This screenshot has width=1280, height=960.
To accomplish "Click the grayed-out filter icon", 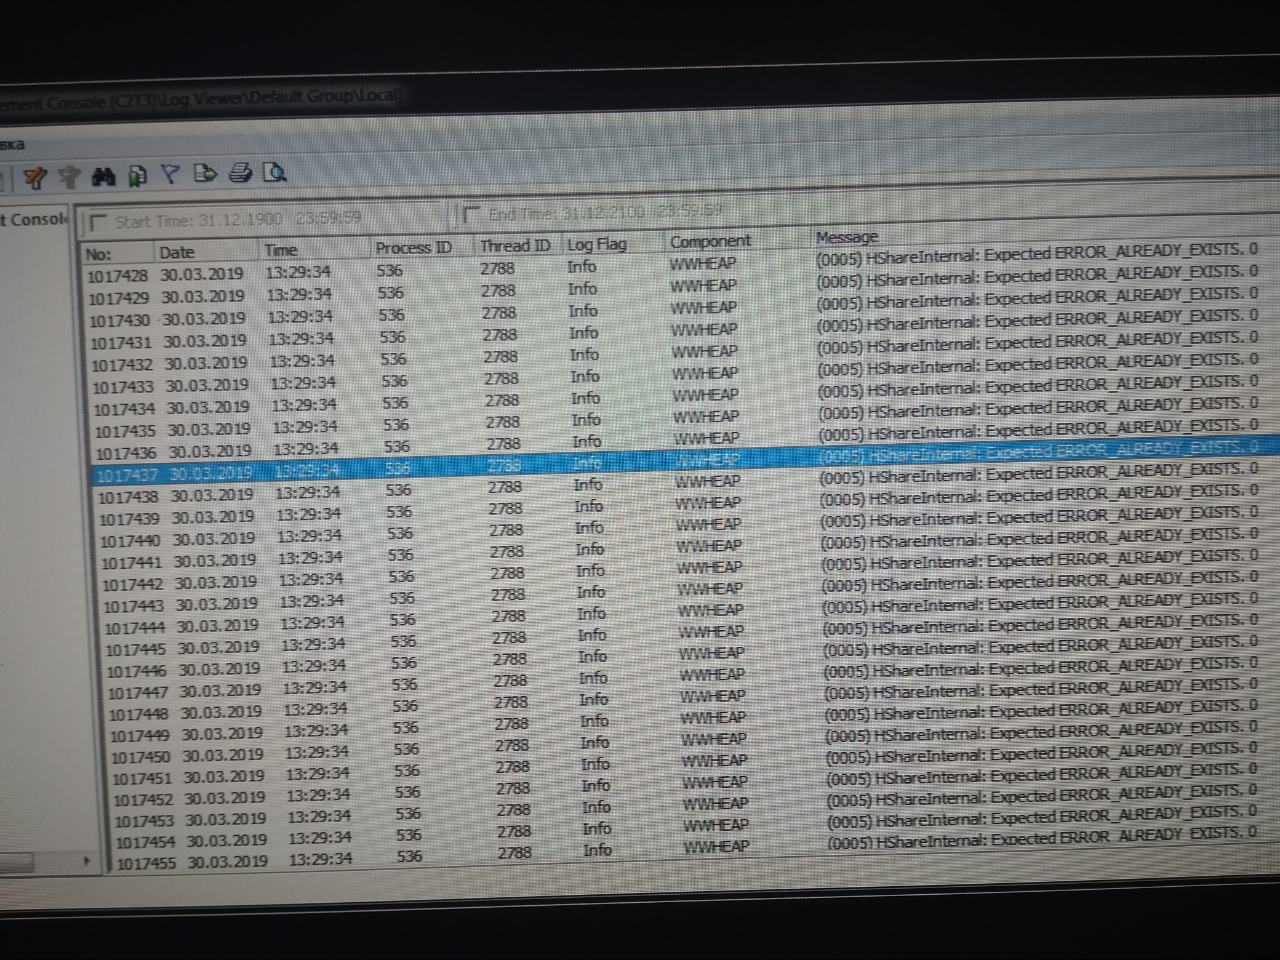I will tap(68, 178).
